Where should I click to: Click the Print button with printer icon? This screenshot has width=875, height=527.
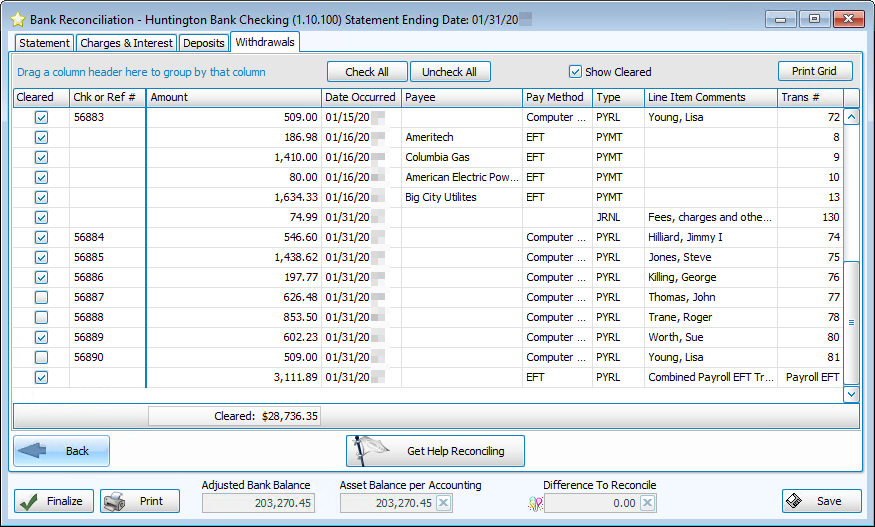140,501
